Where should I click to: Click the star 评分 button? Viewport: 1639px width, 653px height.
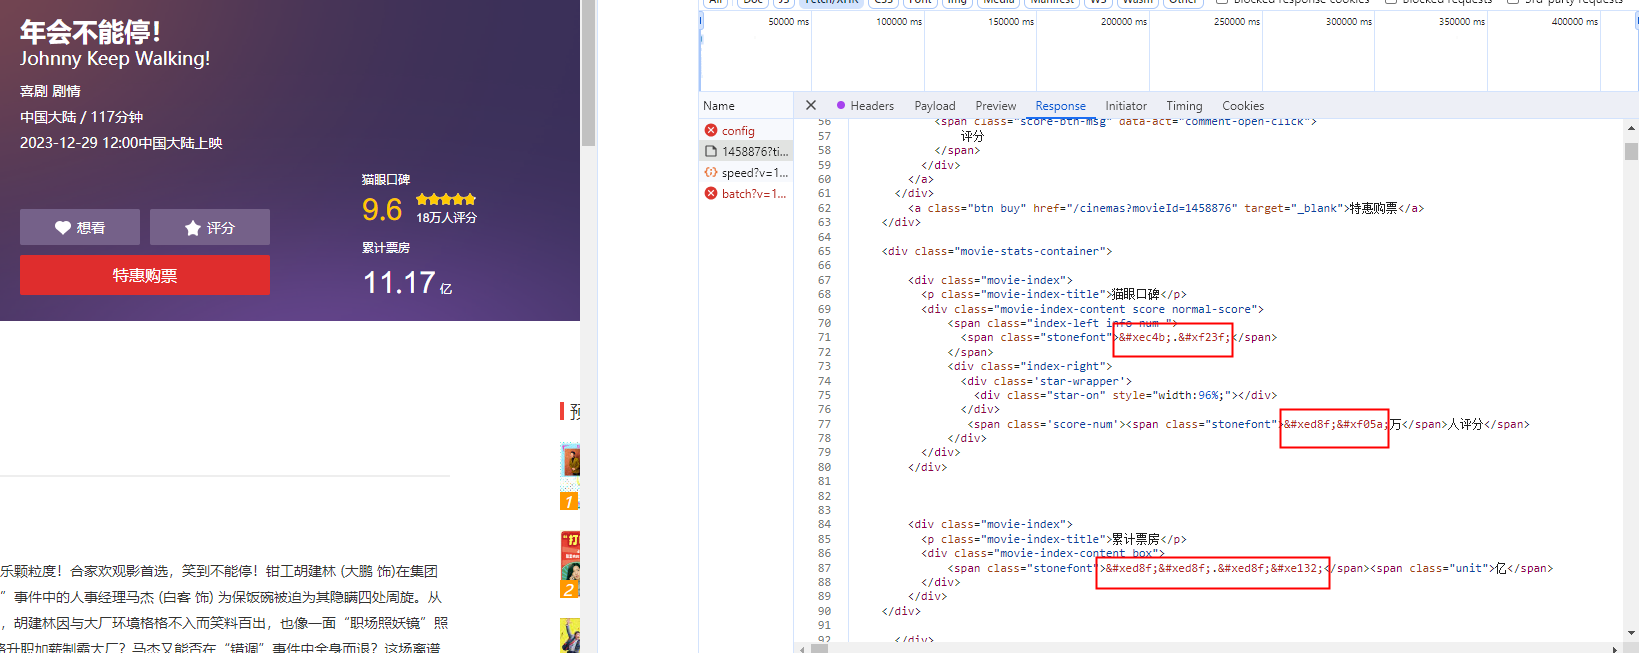(210, 228)
